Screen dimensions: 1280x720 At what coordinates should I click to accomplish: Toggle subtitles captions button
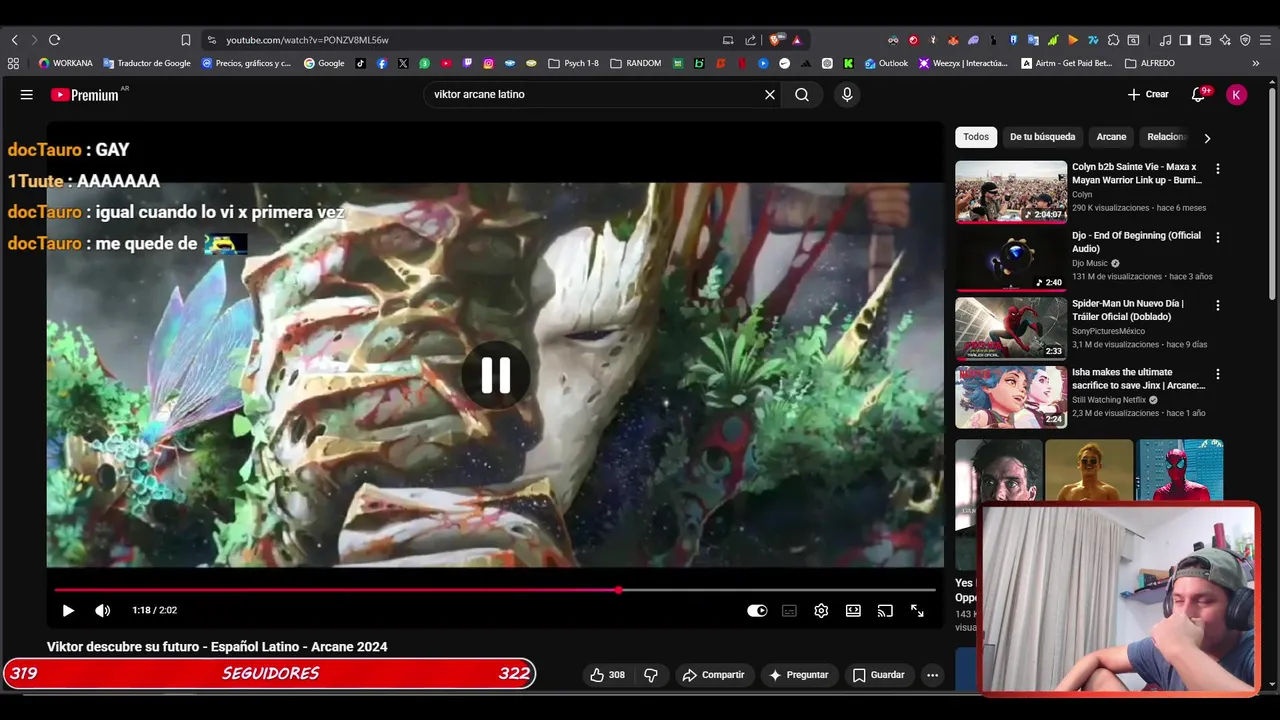789,610
